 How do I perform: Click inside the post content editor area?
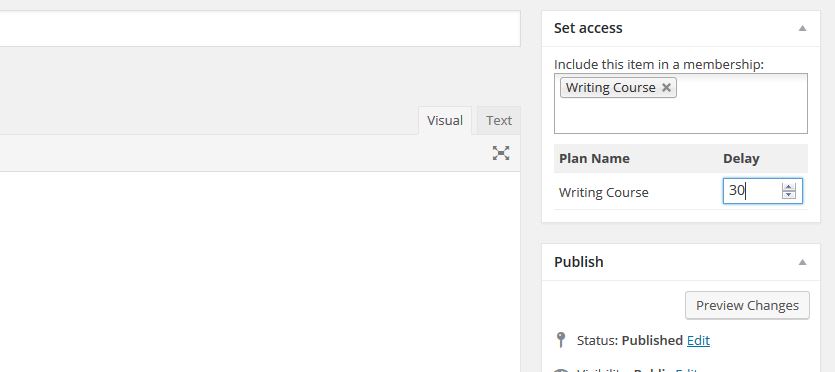click(x=260, y=271)
